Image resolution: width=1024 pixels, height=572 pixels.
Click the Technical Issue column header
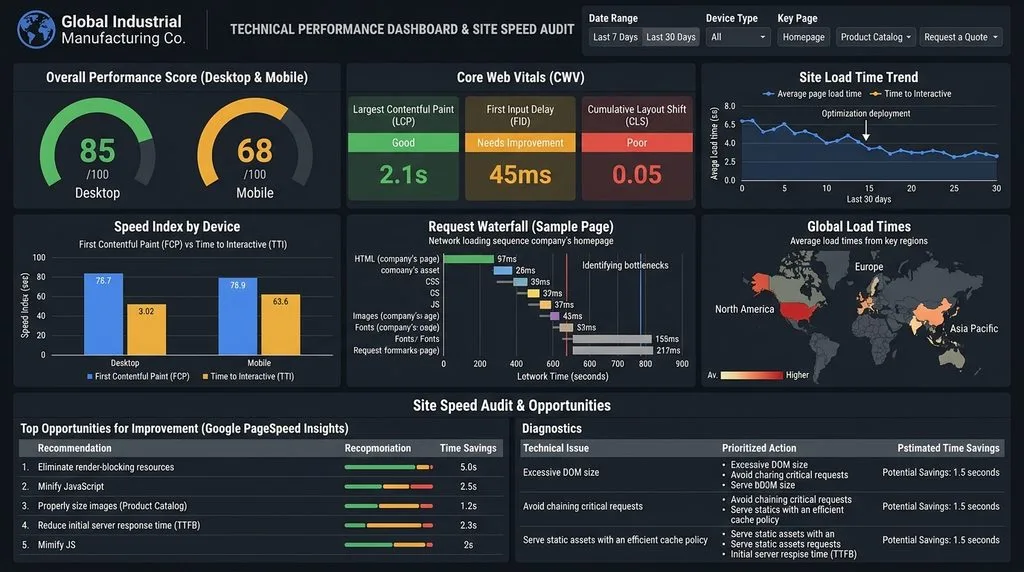tap(556, 448)
